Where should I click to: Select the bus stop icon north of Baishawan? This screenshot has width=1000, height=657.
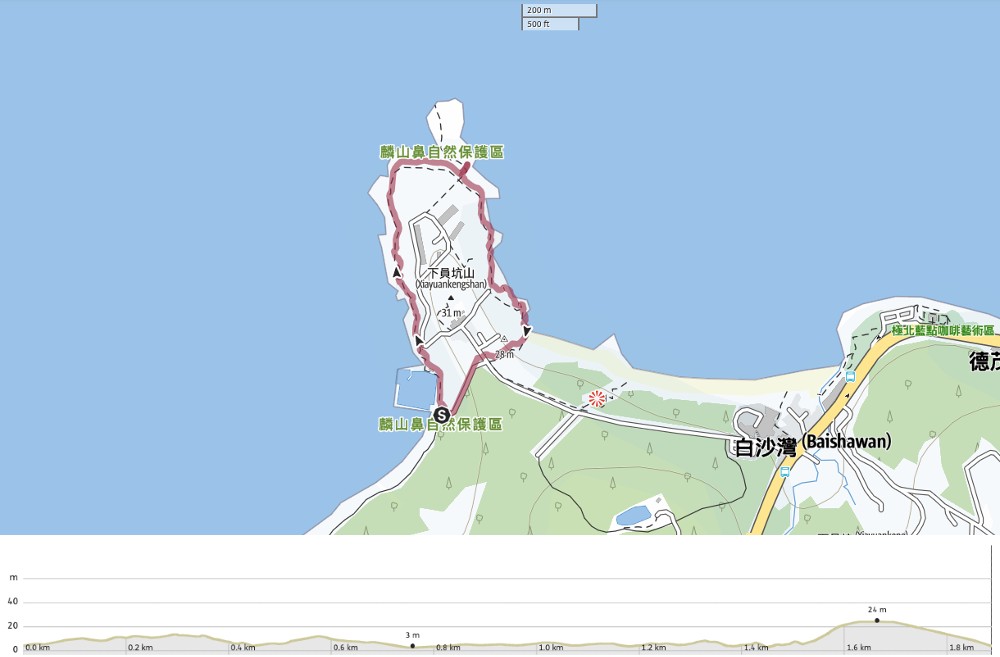pos(850,376)
